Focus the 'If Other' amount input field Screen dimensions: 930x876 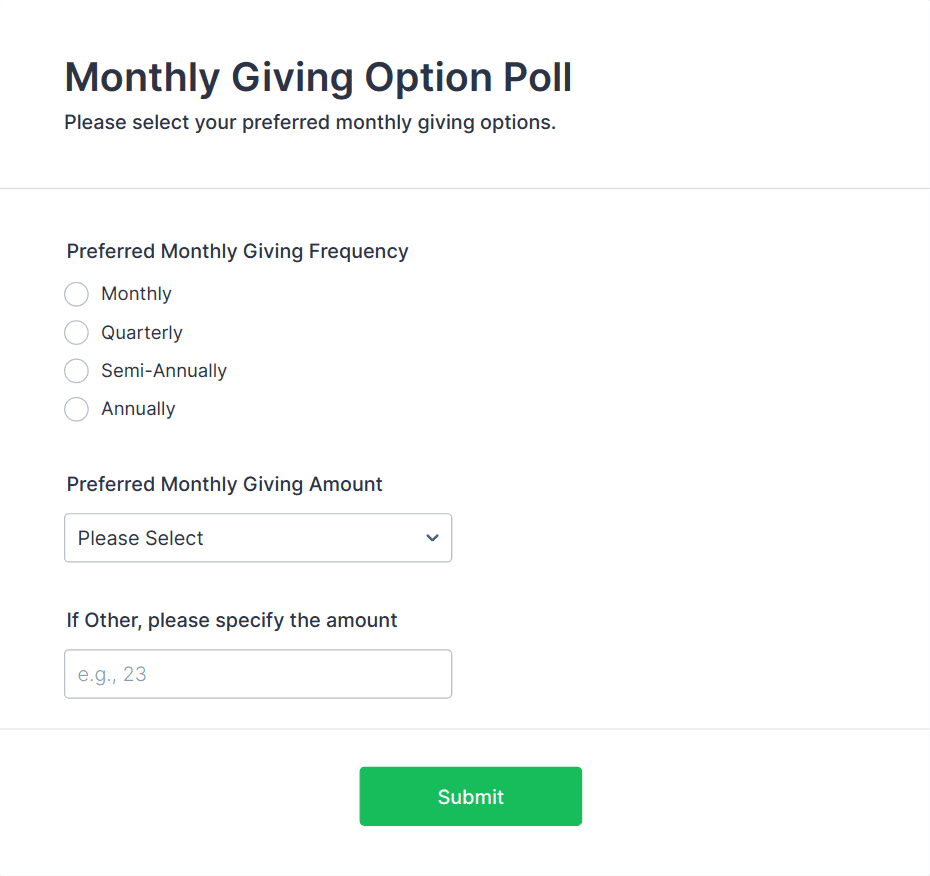point(257,674)
